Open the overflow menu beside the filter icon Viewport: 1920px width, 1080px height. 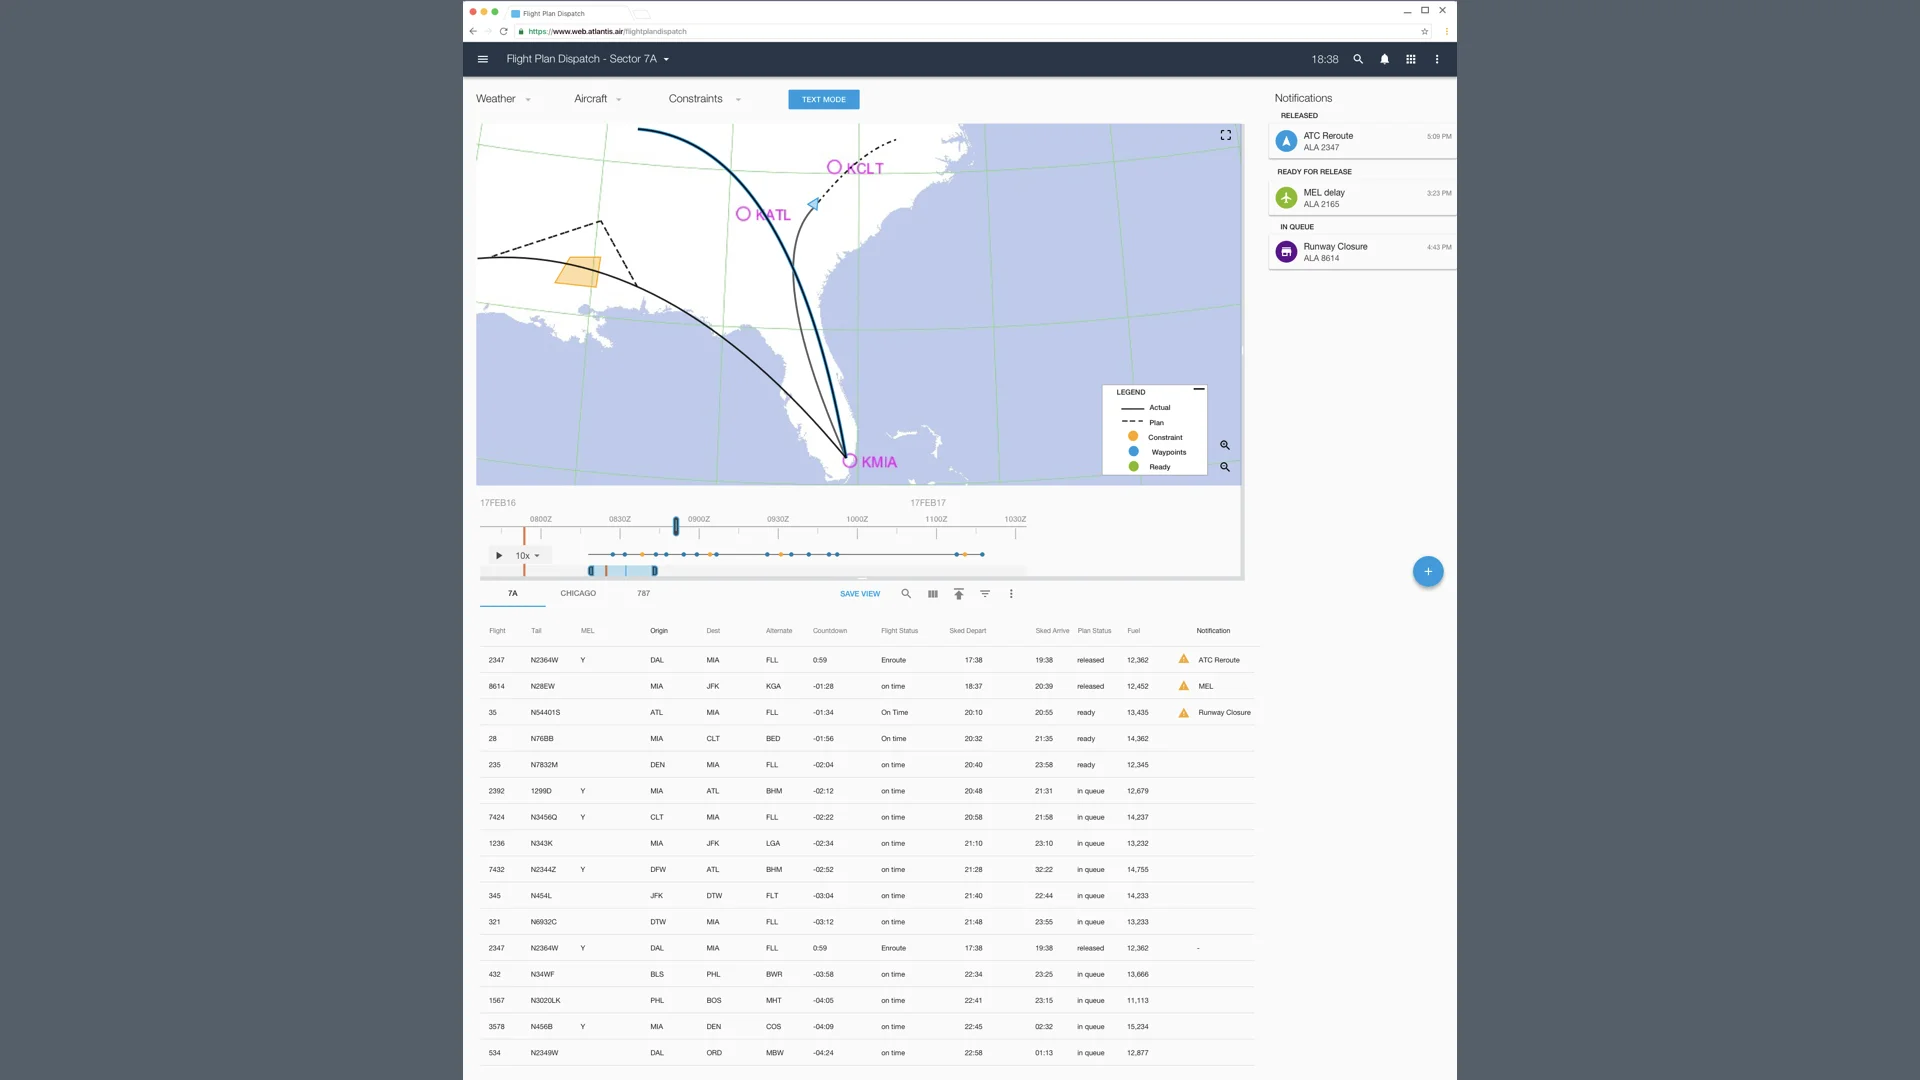pyautogui.click(x=1011, y=593)
